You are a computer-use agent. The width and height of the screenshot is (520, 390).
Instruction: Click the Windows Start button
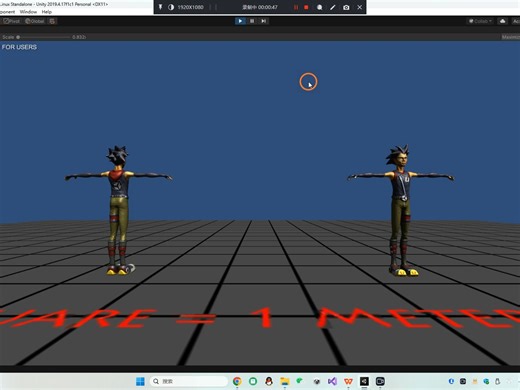[x=140, y=381]
